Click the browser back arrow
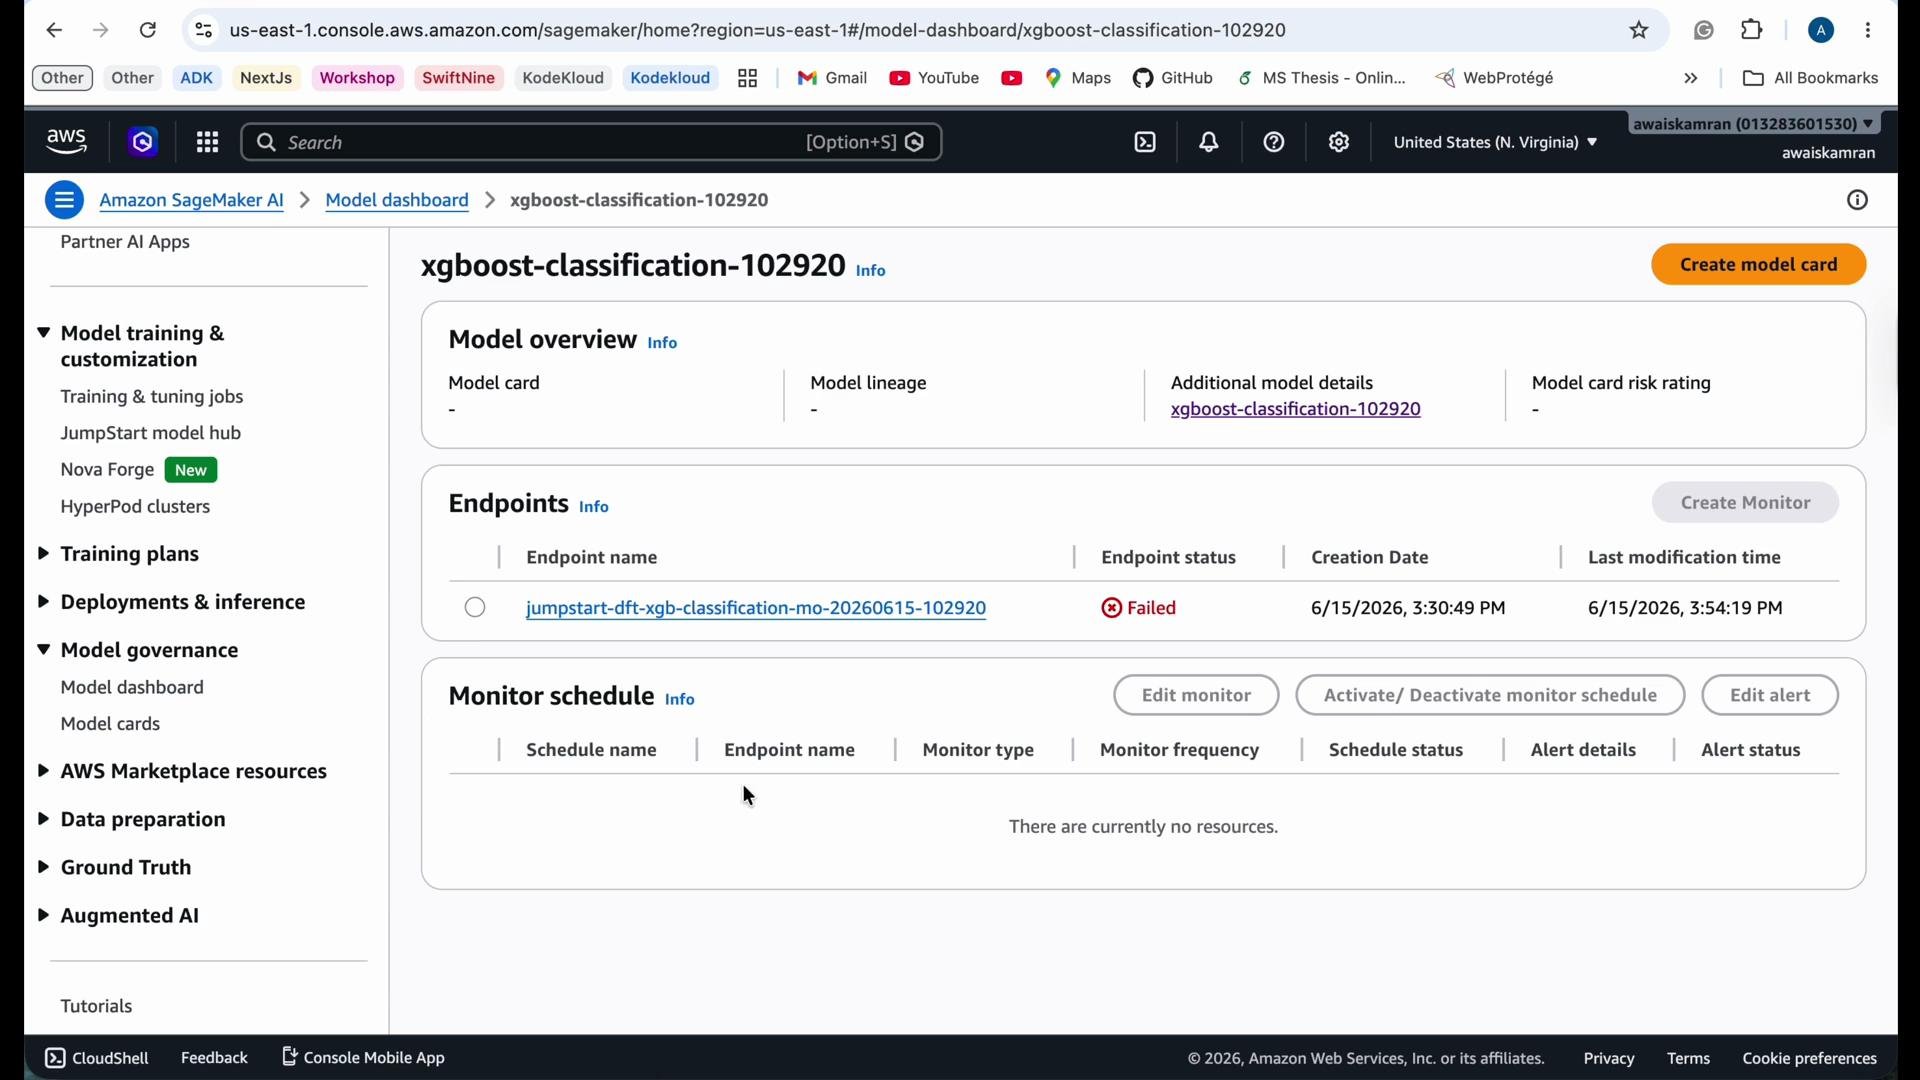Viewport: 1920px width, 1080px height. (x=54, y=31)
